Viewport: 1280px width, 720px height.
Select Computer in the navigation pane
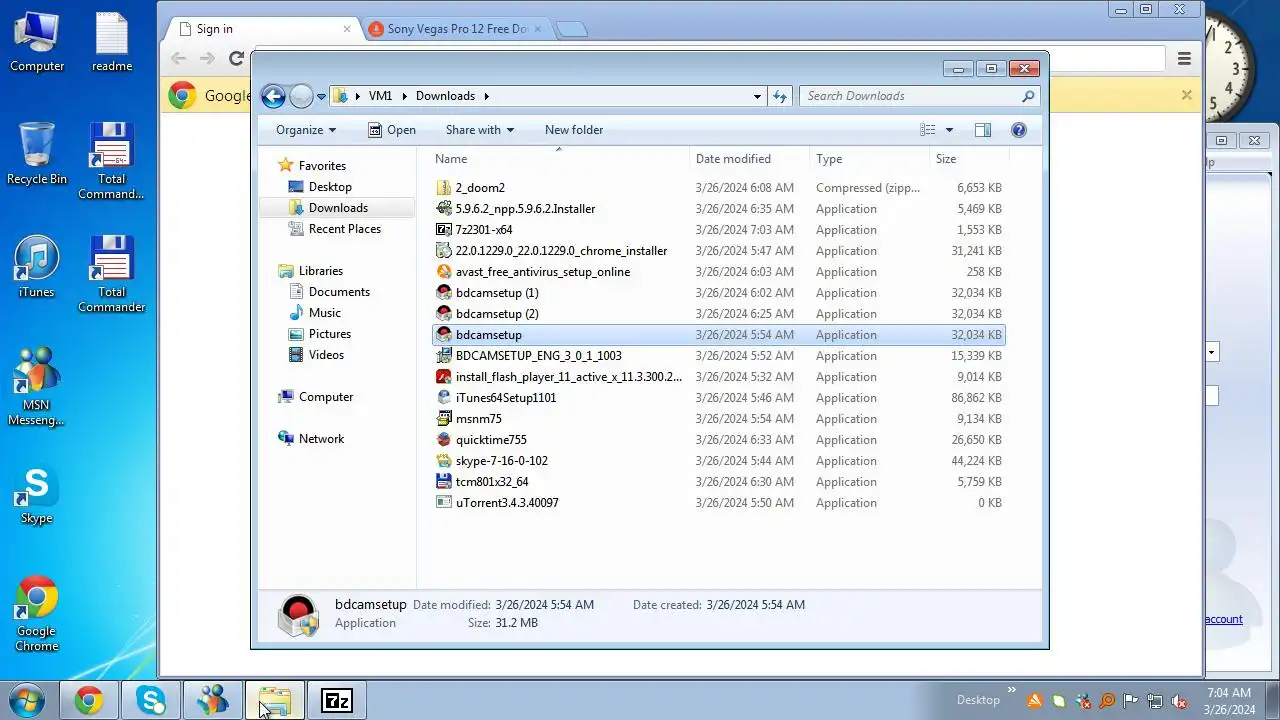pos(326,397)
